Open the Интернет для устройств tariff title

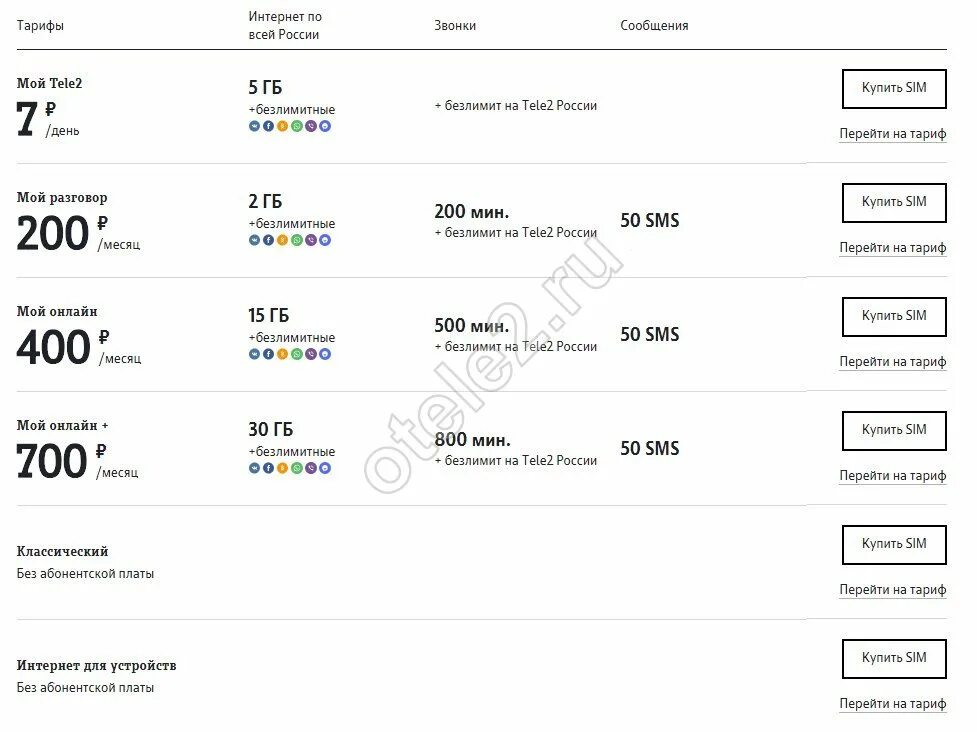(x=97, y=666)
